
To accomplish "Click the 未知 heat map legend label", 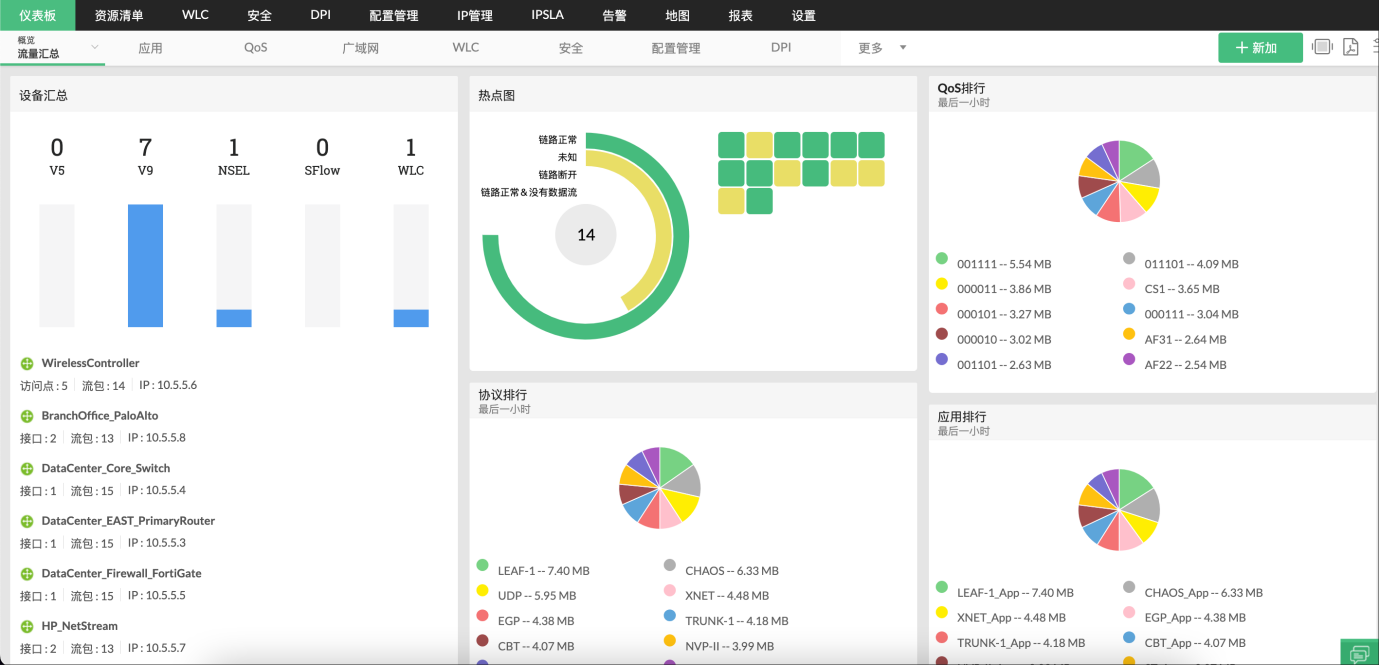I will pyautogui.click(x=567, y=157).
